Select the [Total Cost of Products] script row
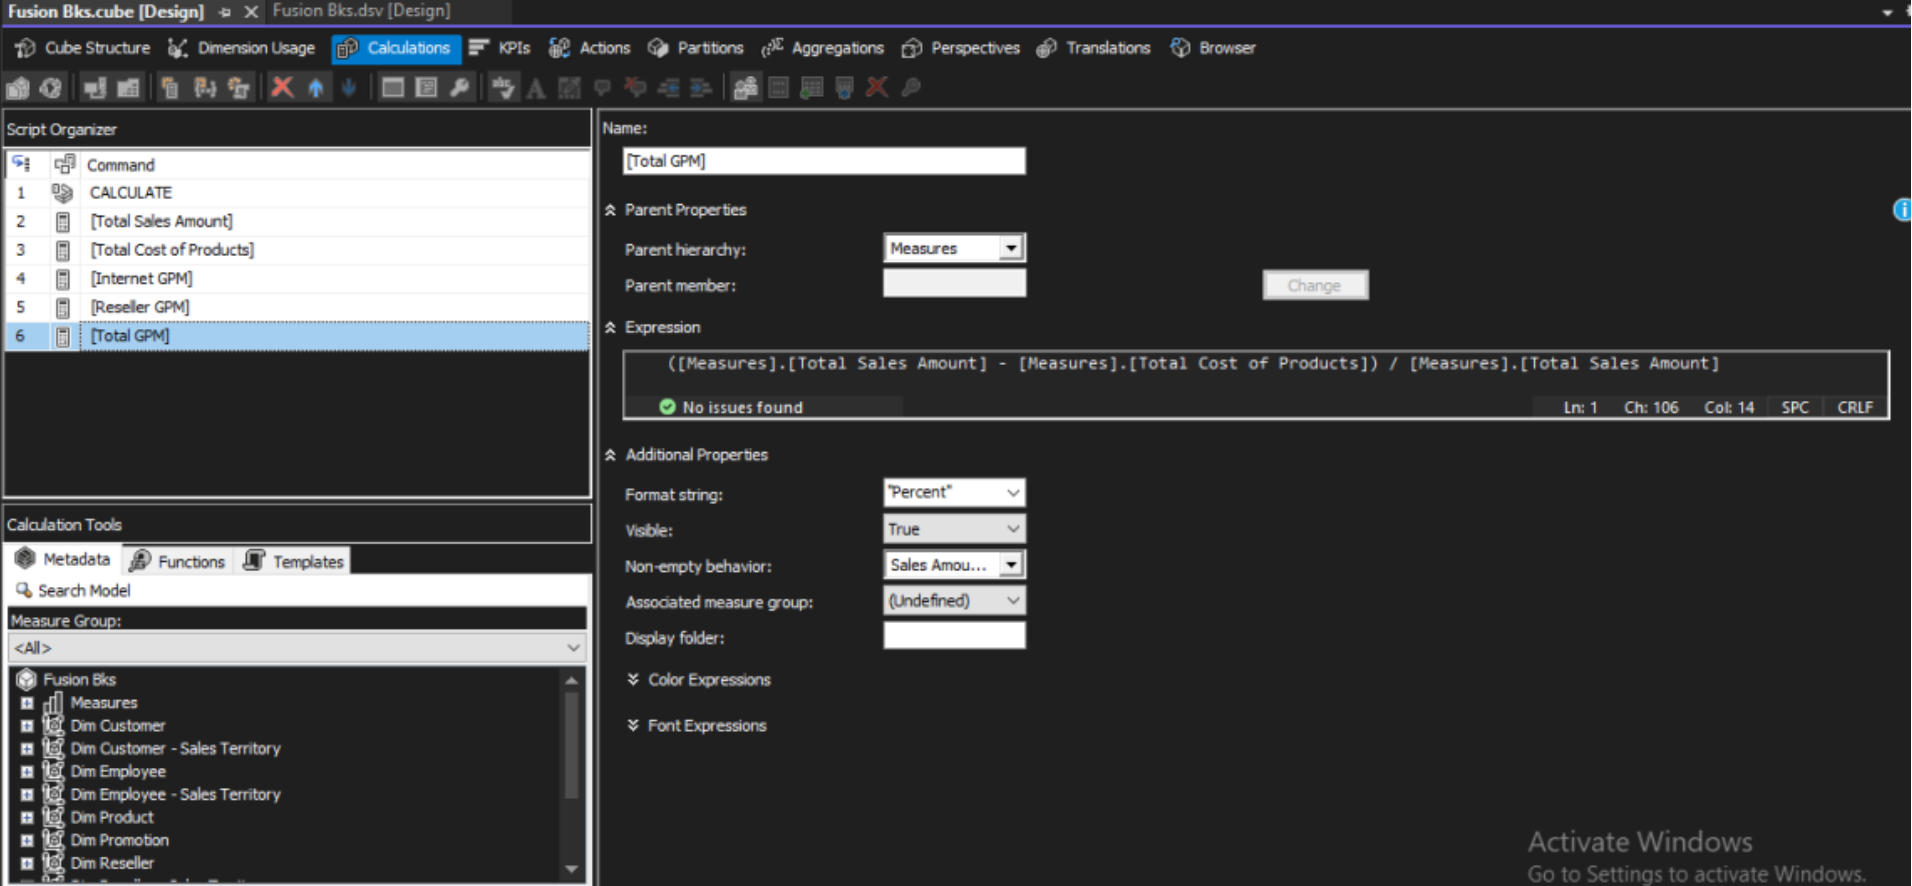The image size is (1912, 886). (297, 250)
